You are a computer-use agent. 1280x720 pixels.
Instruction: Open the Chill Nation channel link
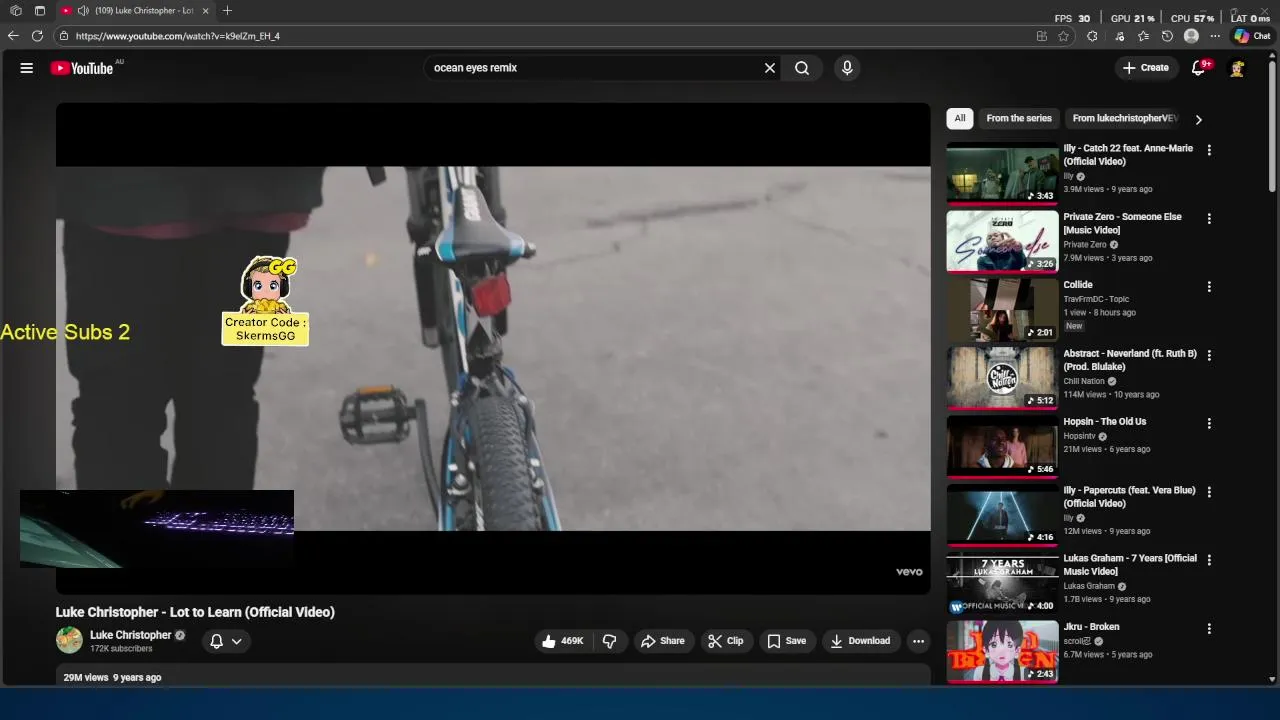click(x=1084, y=381)
